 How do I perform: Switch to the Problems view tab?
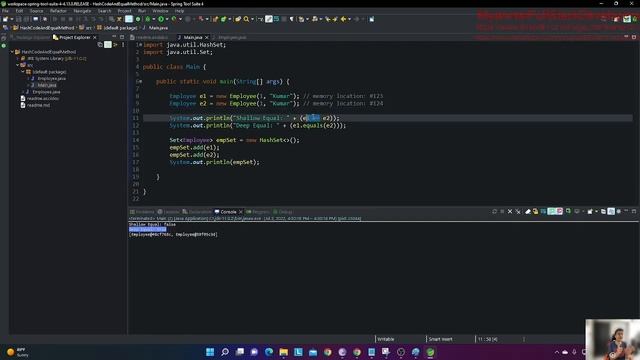click(x=142, y=212)
